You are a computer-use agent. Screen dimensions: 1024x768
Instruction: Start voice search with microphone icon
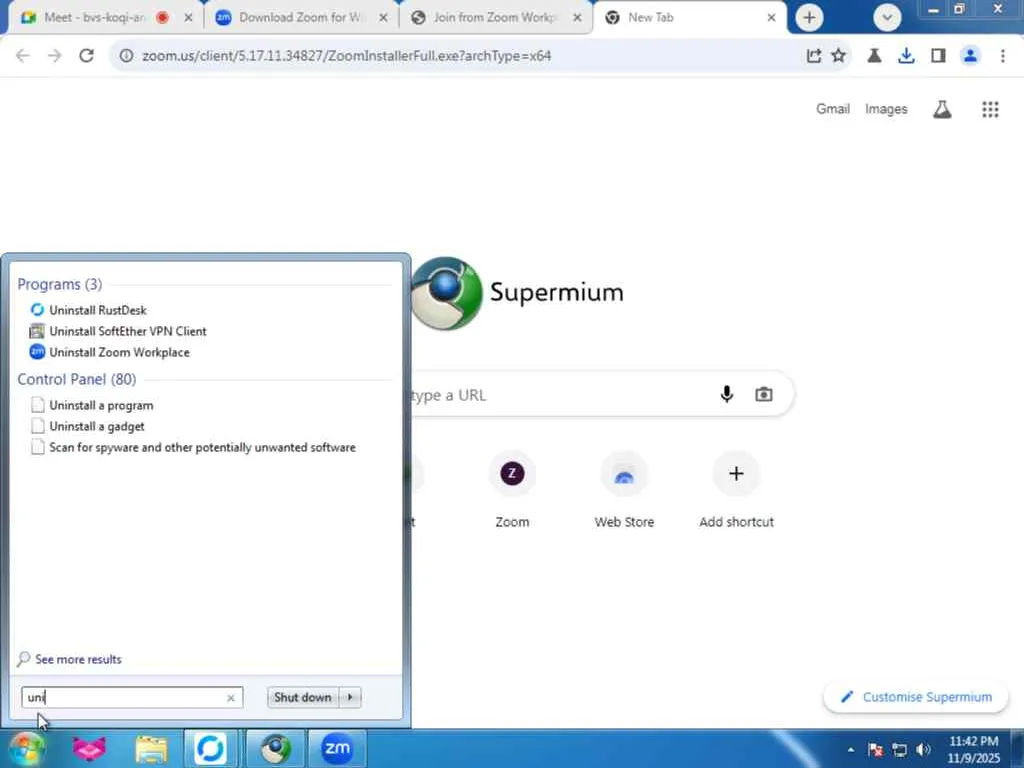point(726,394)
